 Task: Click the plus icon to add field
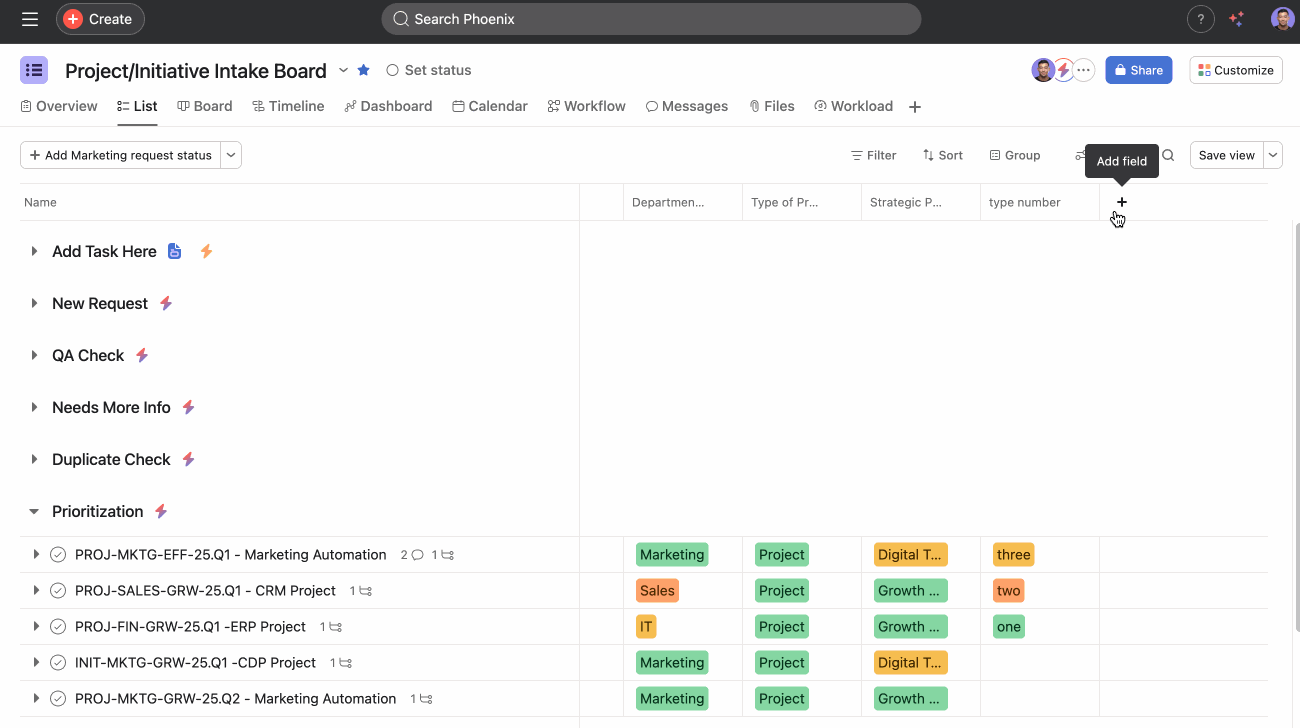pyautogui.click(x=1121, y=202)
